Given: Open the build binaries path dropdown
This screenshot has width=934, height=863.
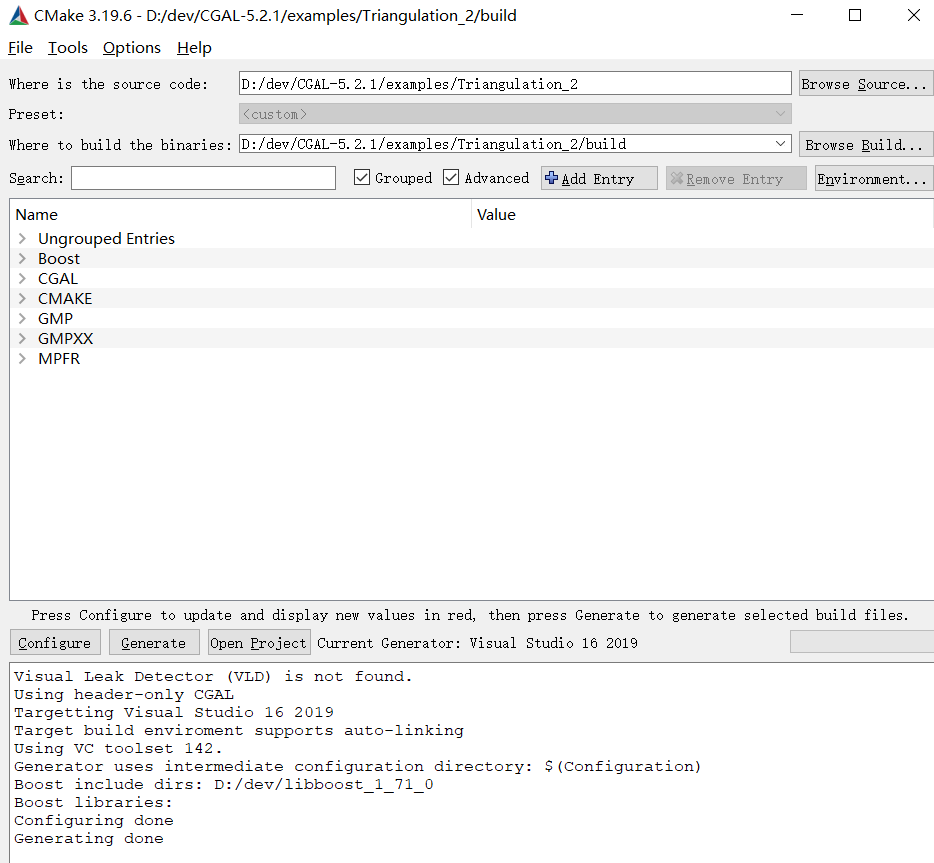Looking at the screenshot, I should pyautogui.click(x=780, y=143).
